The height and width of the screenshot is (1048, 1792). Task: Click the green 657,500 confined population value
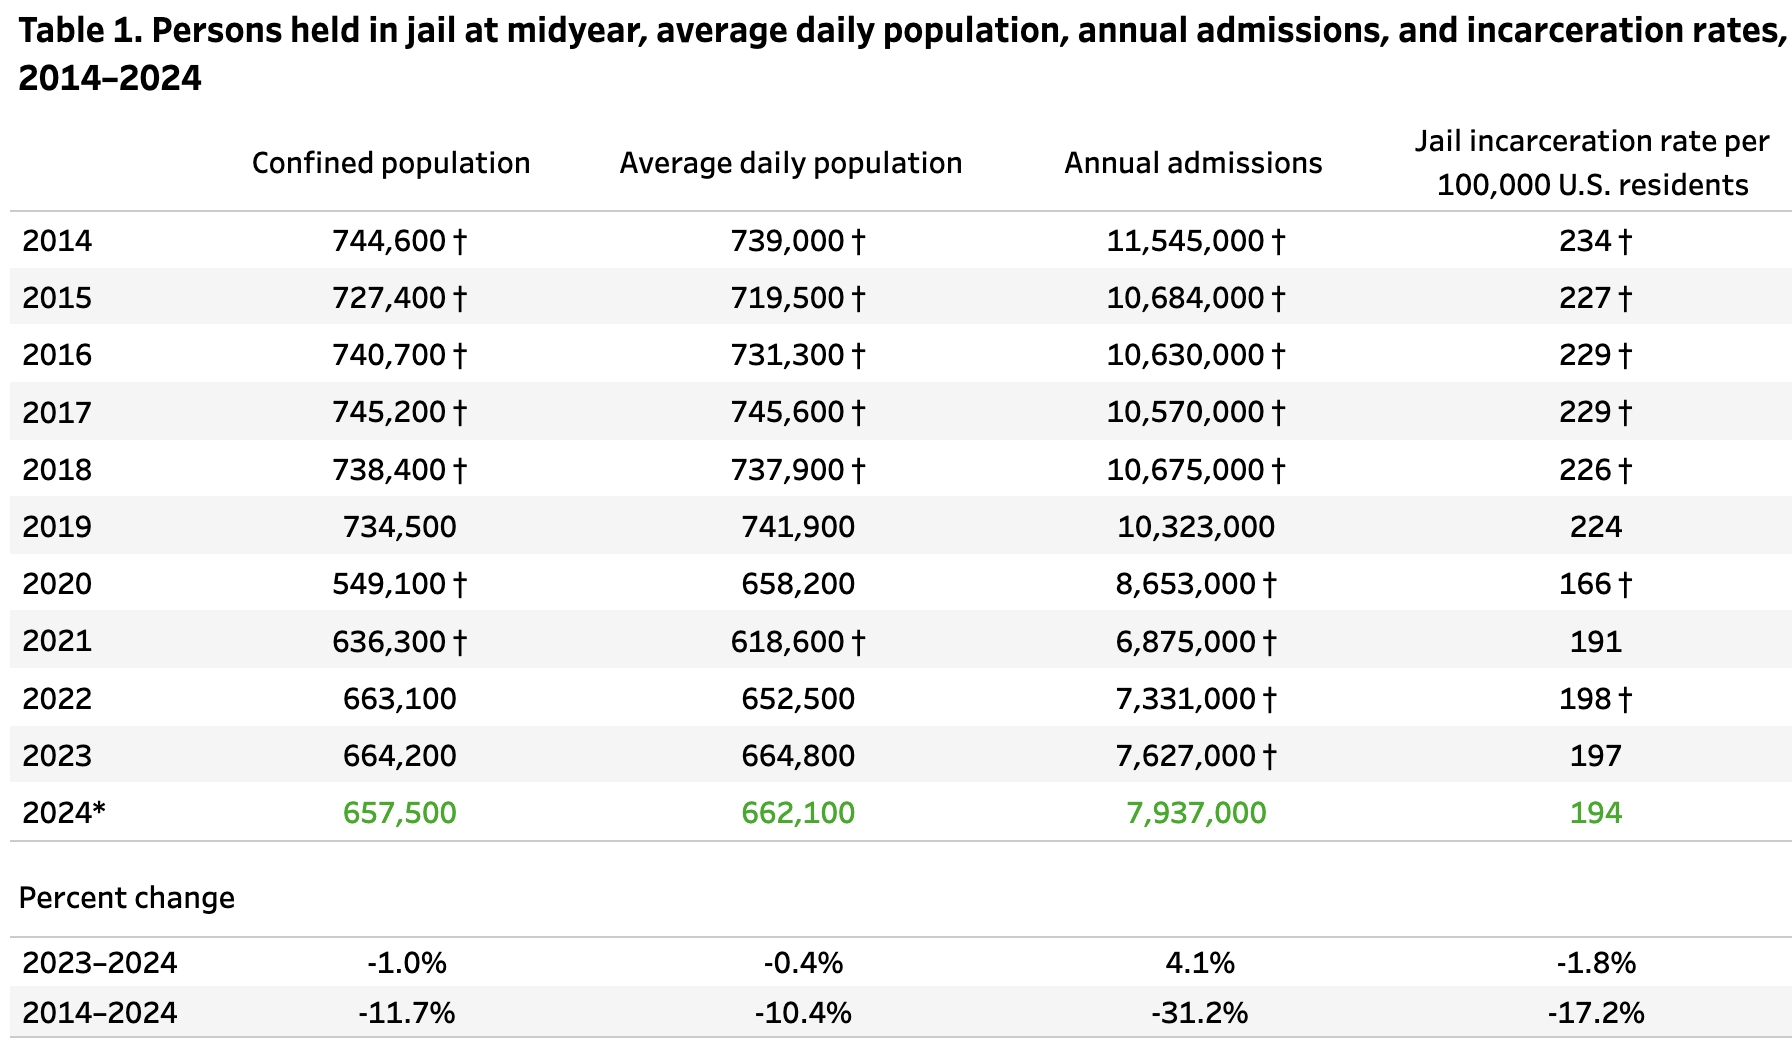[x=399, y=813]
